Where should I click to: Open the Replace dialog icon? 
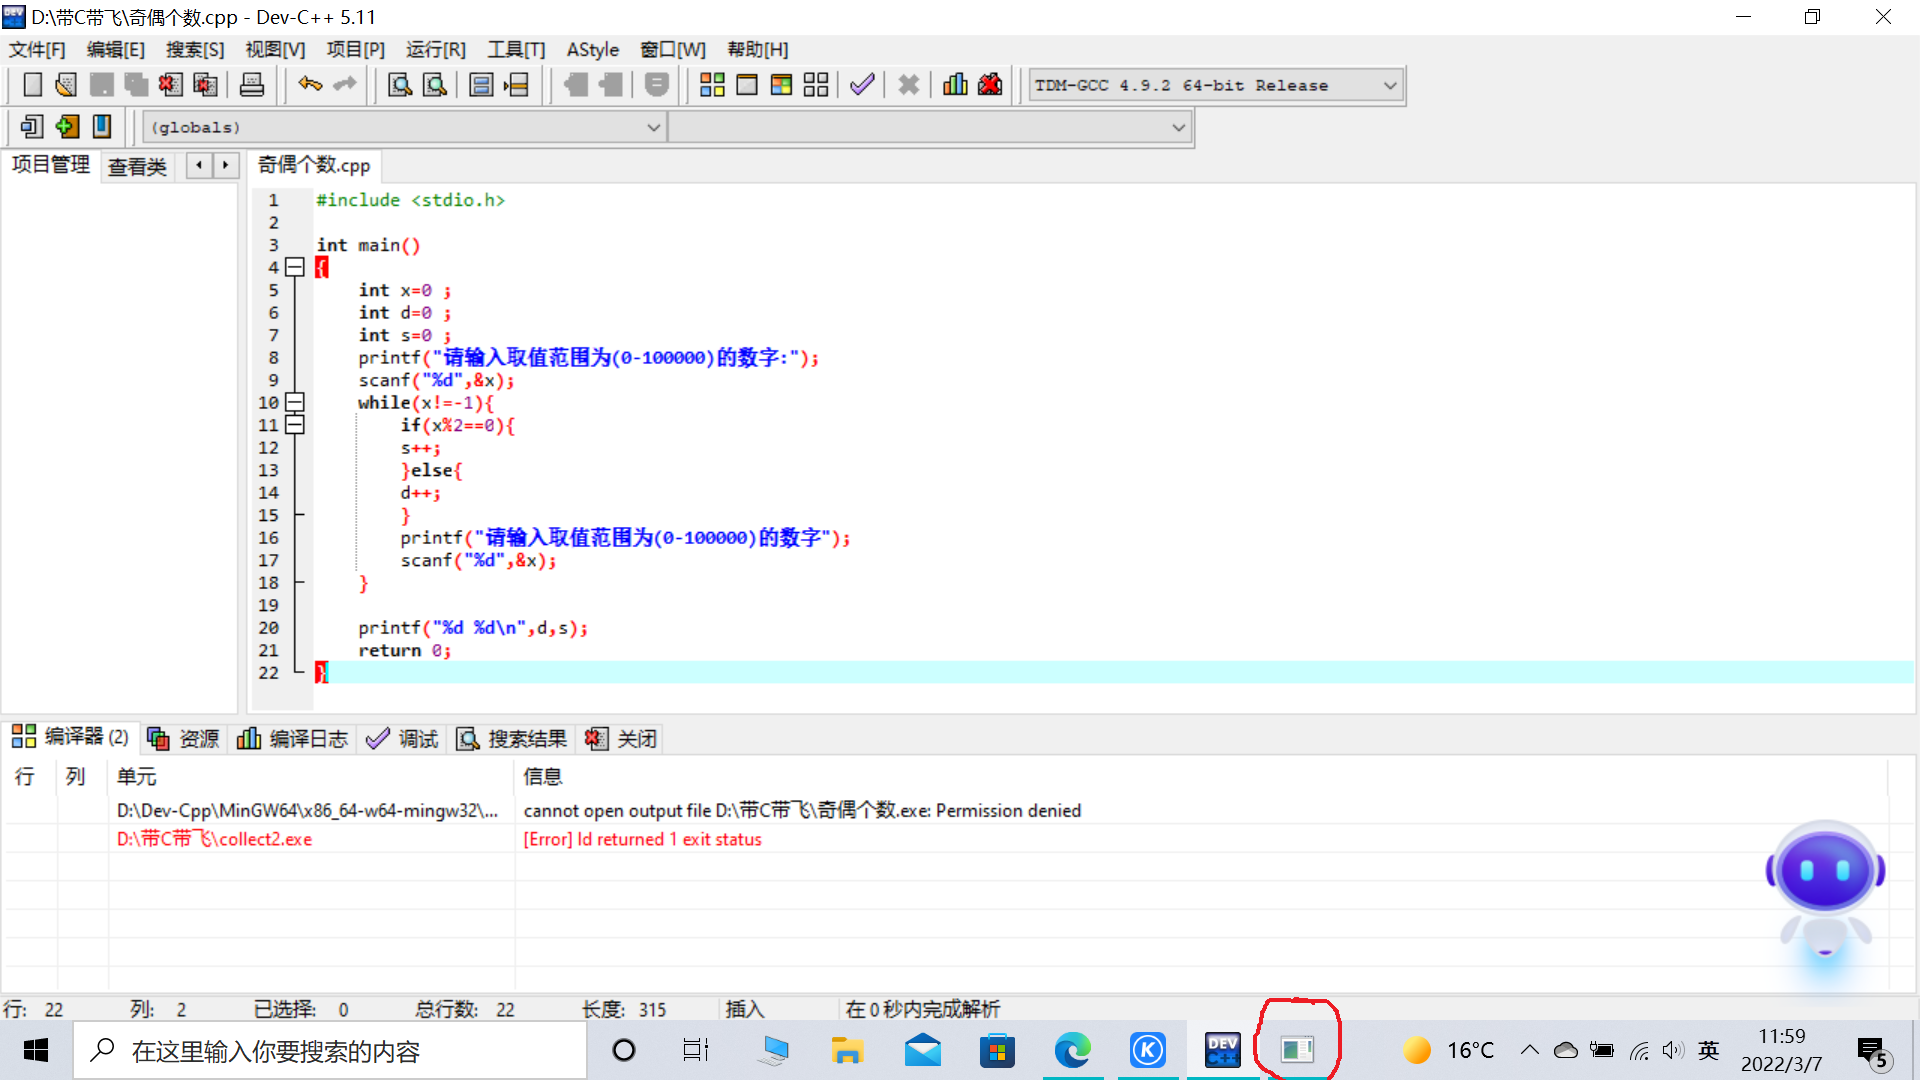(x=435, y=85)
